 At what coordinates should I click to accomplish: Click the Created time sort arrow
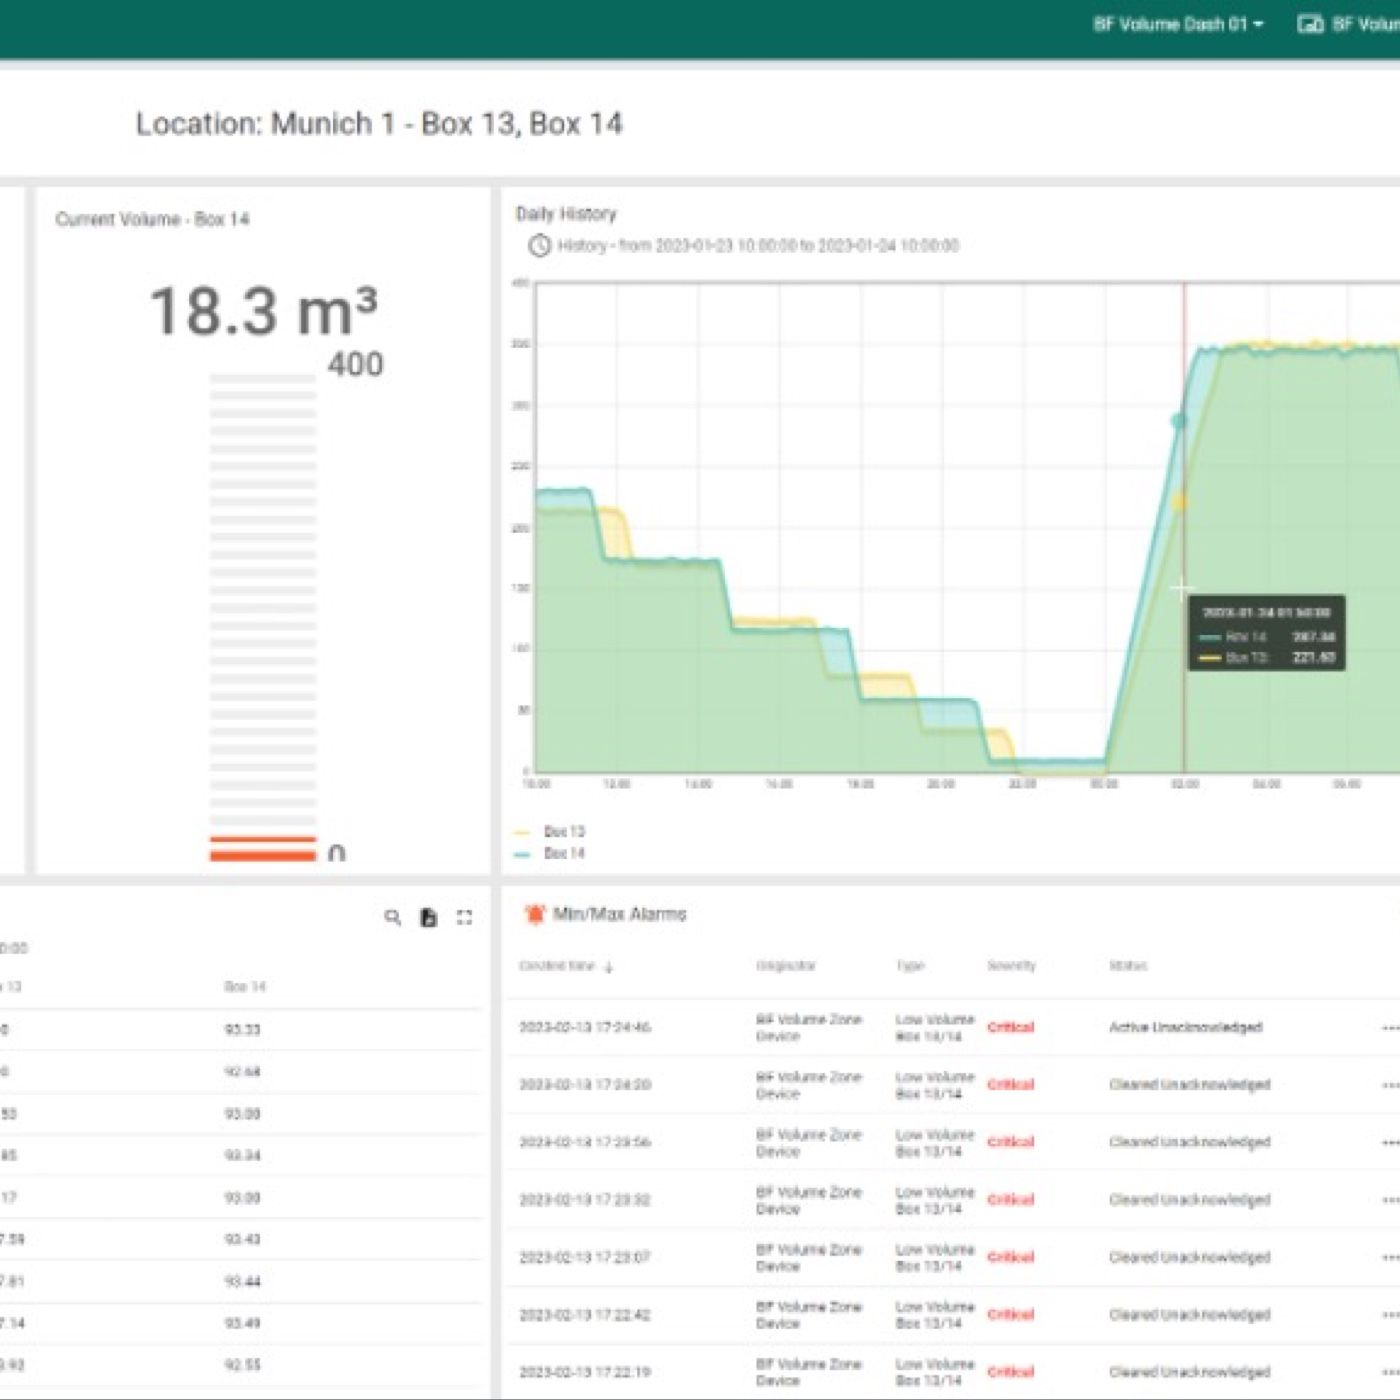(608, 967)
